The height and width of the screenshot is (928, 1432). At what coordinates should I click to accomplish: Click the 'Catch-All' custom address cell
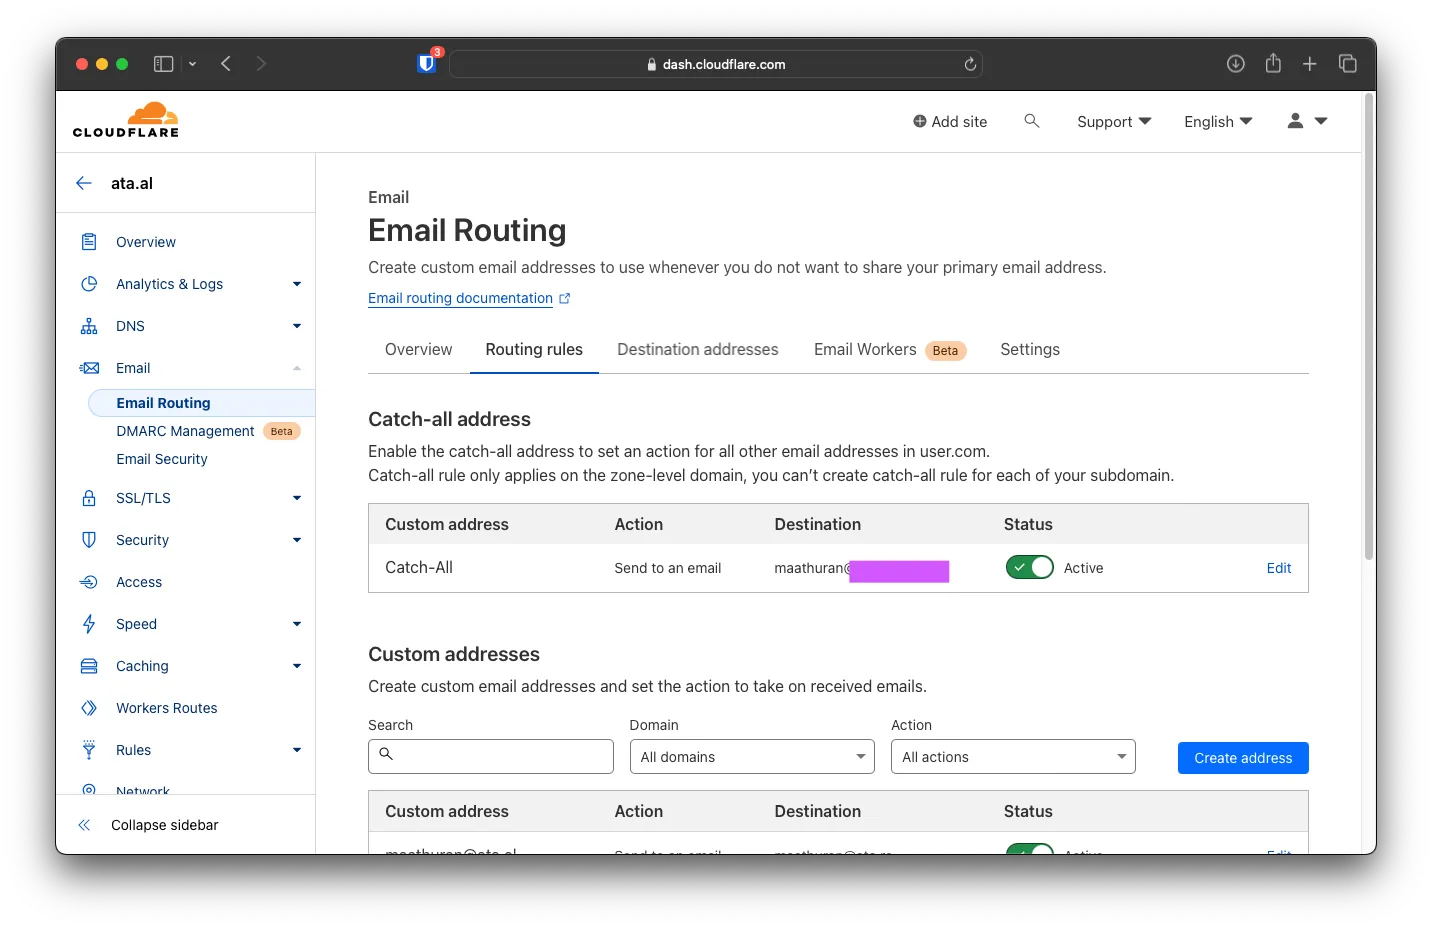tap(419, 567)
